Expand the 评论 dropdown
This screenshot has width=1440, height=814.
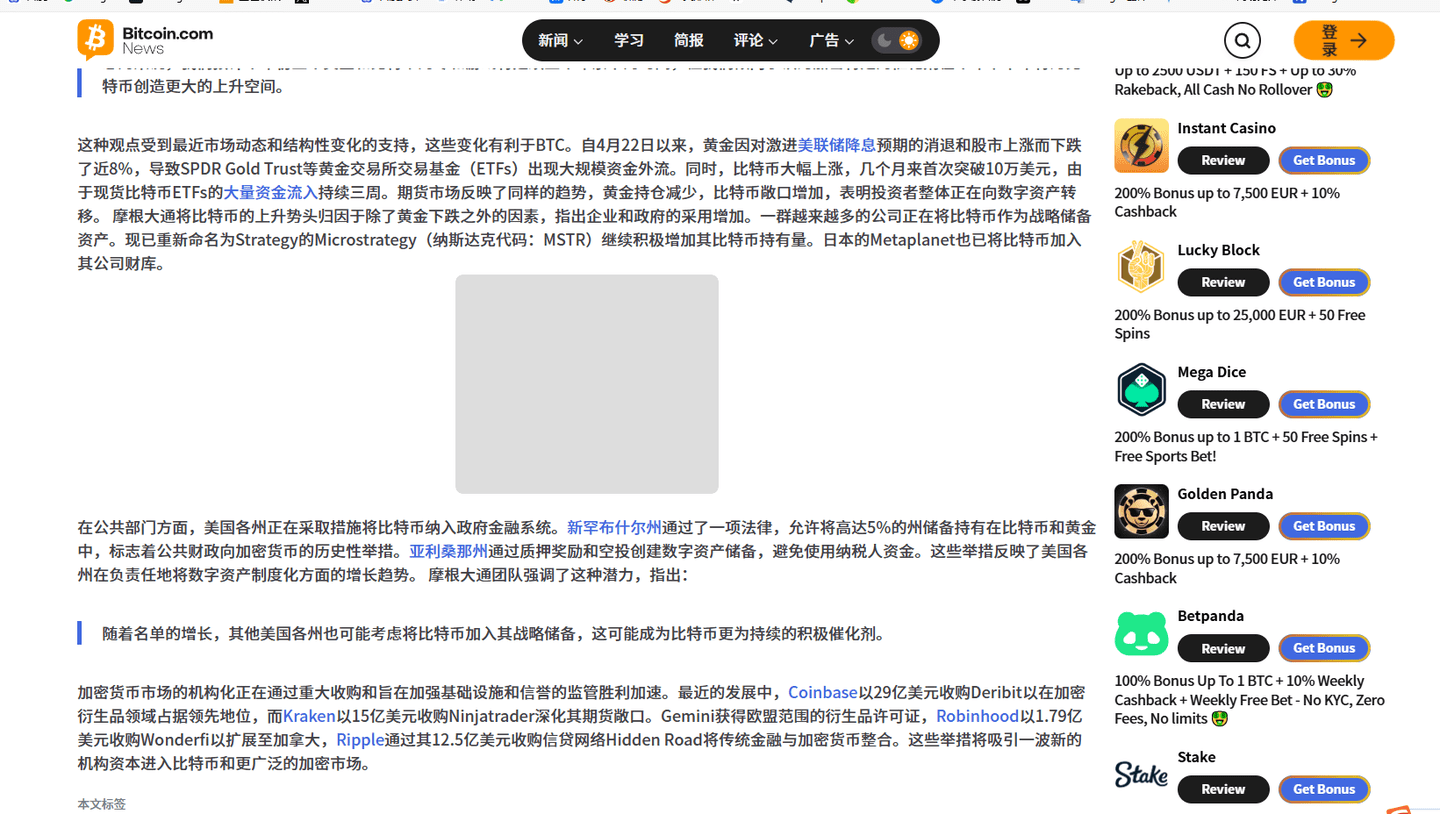pyautogui.click(x=755, y=41)
